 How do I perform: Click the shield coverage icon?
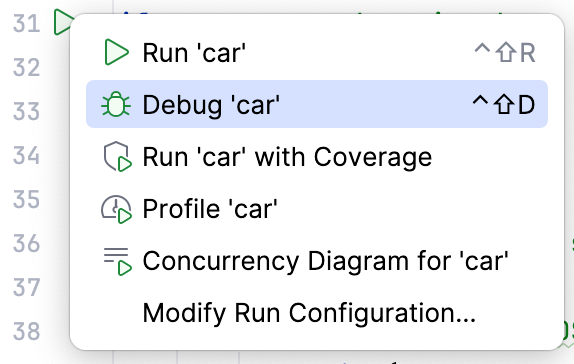[x=117, y=156]
